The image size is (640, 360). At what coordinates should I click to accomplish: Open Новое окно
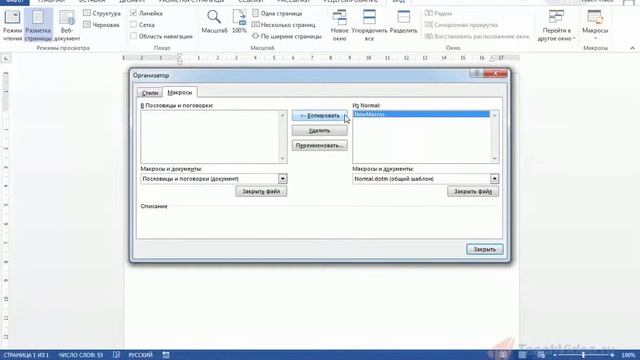coord(340,25)
